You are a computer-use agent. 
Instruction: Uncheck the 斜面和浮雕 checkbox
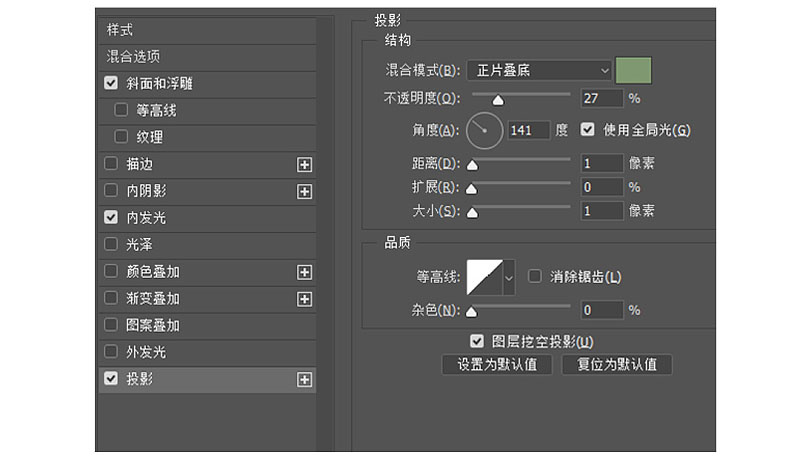(111, 83)
